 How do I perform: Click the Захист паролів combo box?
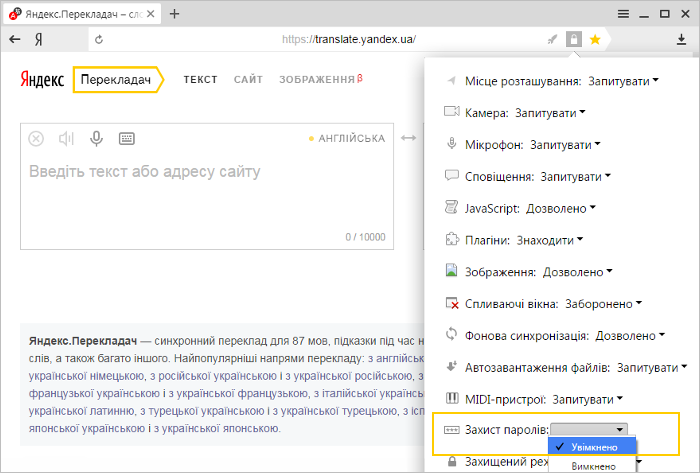tap(589, 430)
